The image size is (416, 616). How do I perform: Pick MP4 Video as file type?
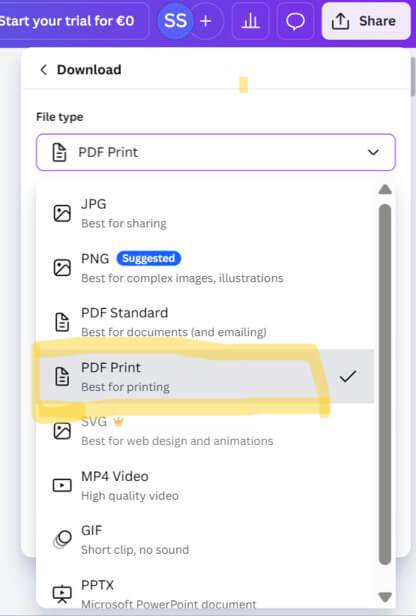tap(205, 485)
